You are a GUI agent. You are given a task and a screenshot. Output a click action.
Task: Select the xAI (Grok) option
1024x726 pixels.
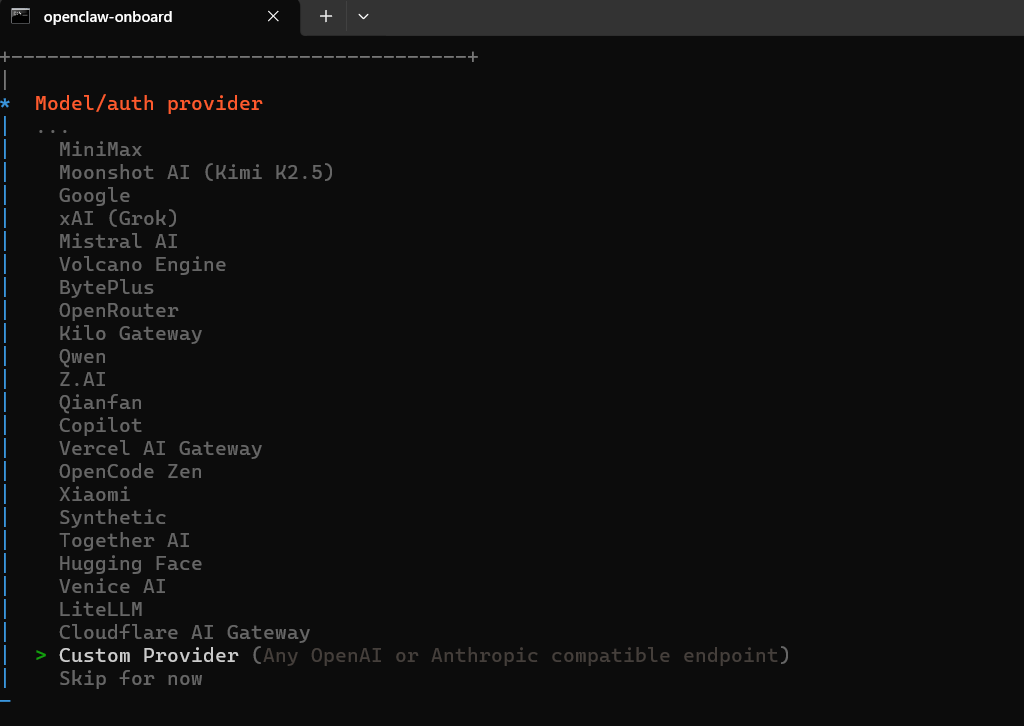[118, 219]
